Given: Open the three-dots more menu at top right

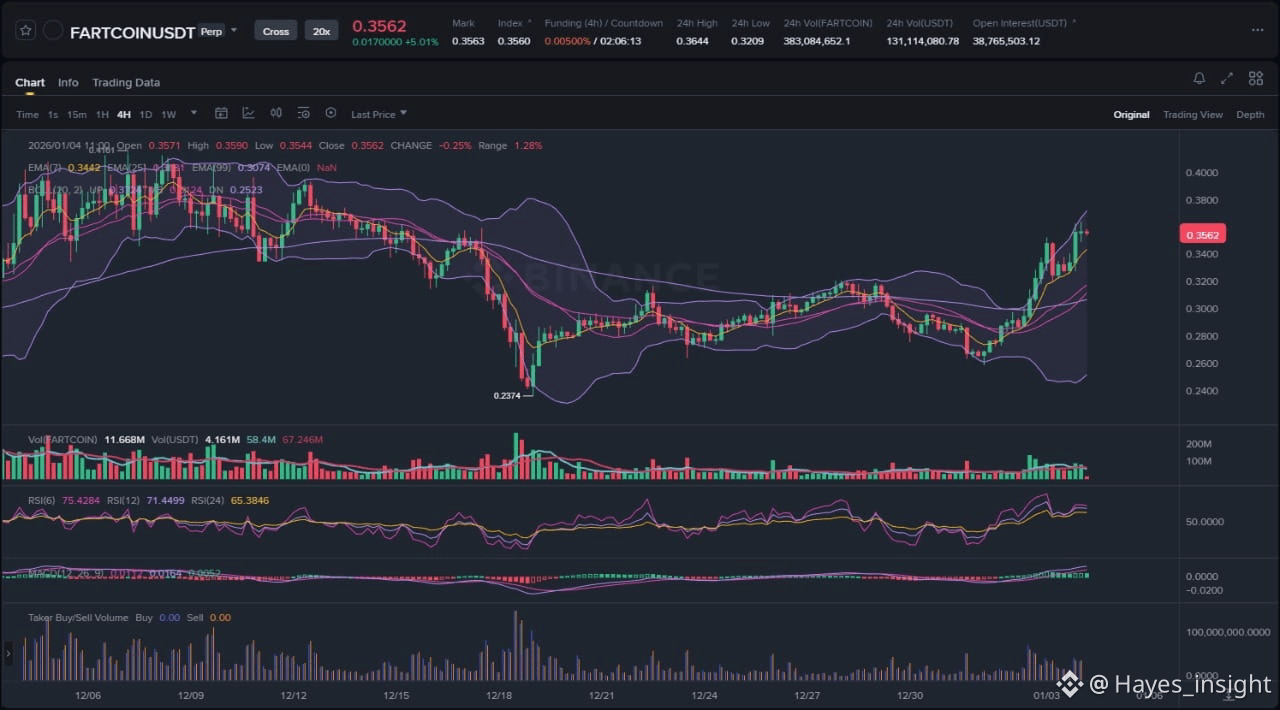Looking at the screenshot, I should point(1257,30).
